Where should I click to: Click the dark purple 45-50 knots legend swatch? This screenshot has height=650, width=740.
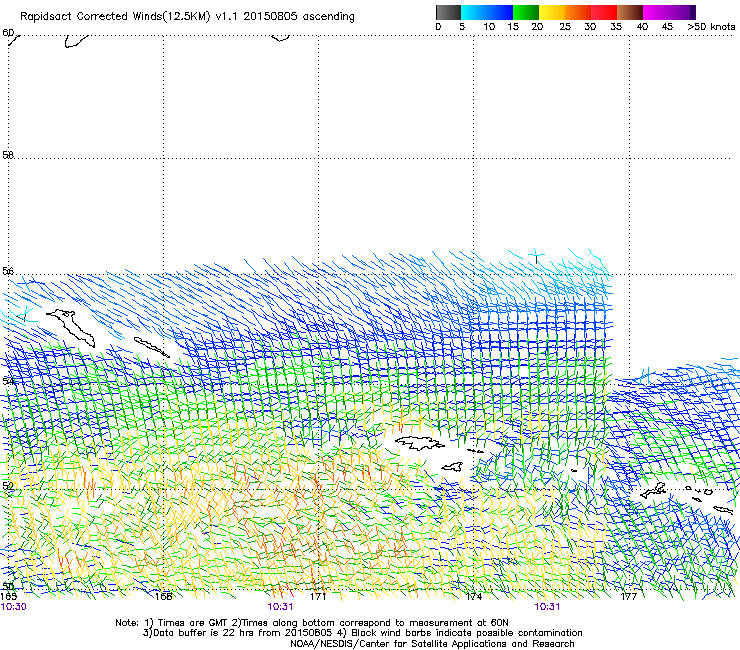(682, 12)
